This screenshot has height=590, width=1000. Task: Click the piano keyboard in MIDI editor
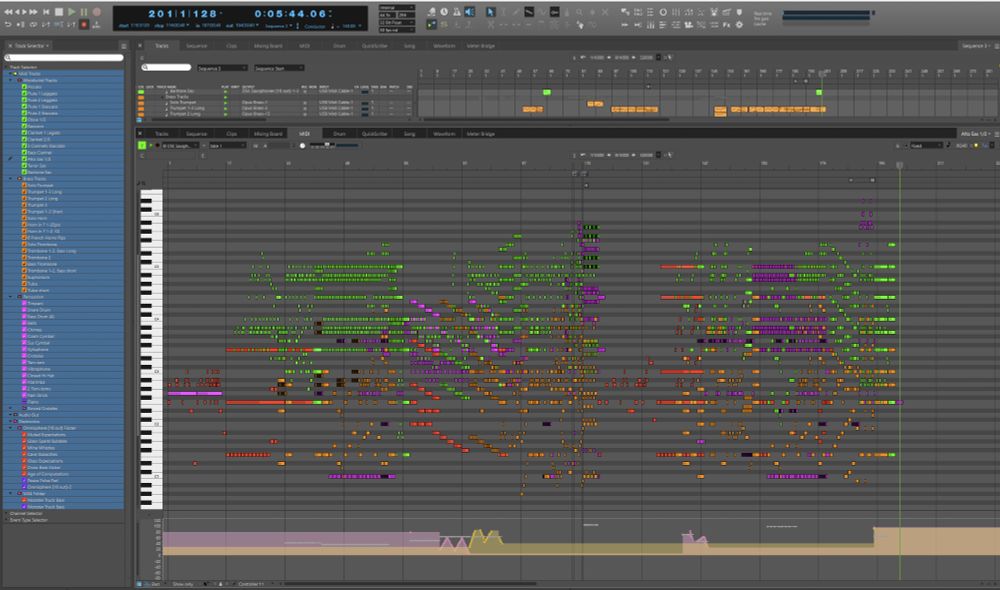151,349
